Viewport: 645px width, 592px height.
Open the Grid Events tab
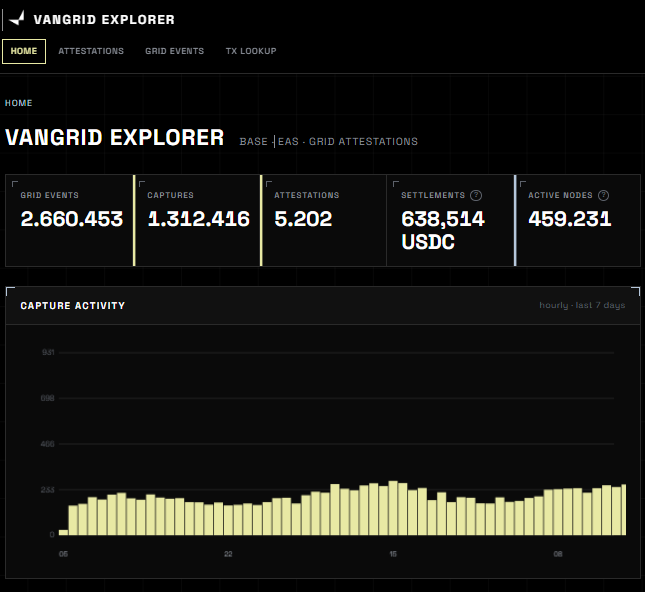click(174, 51)
